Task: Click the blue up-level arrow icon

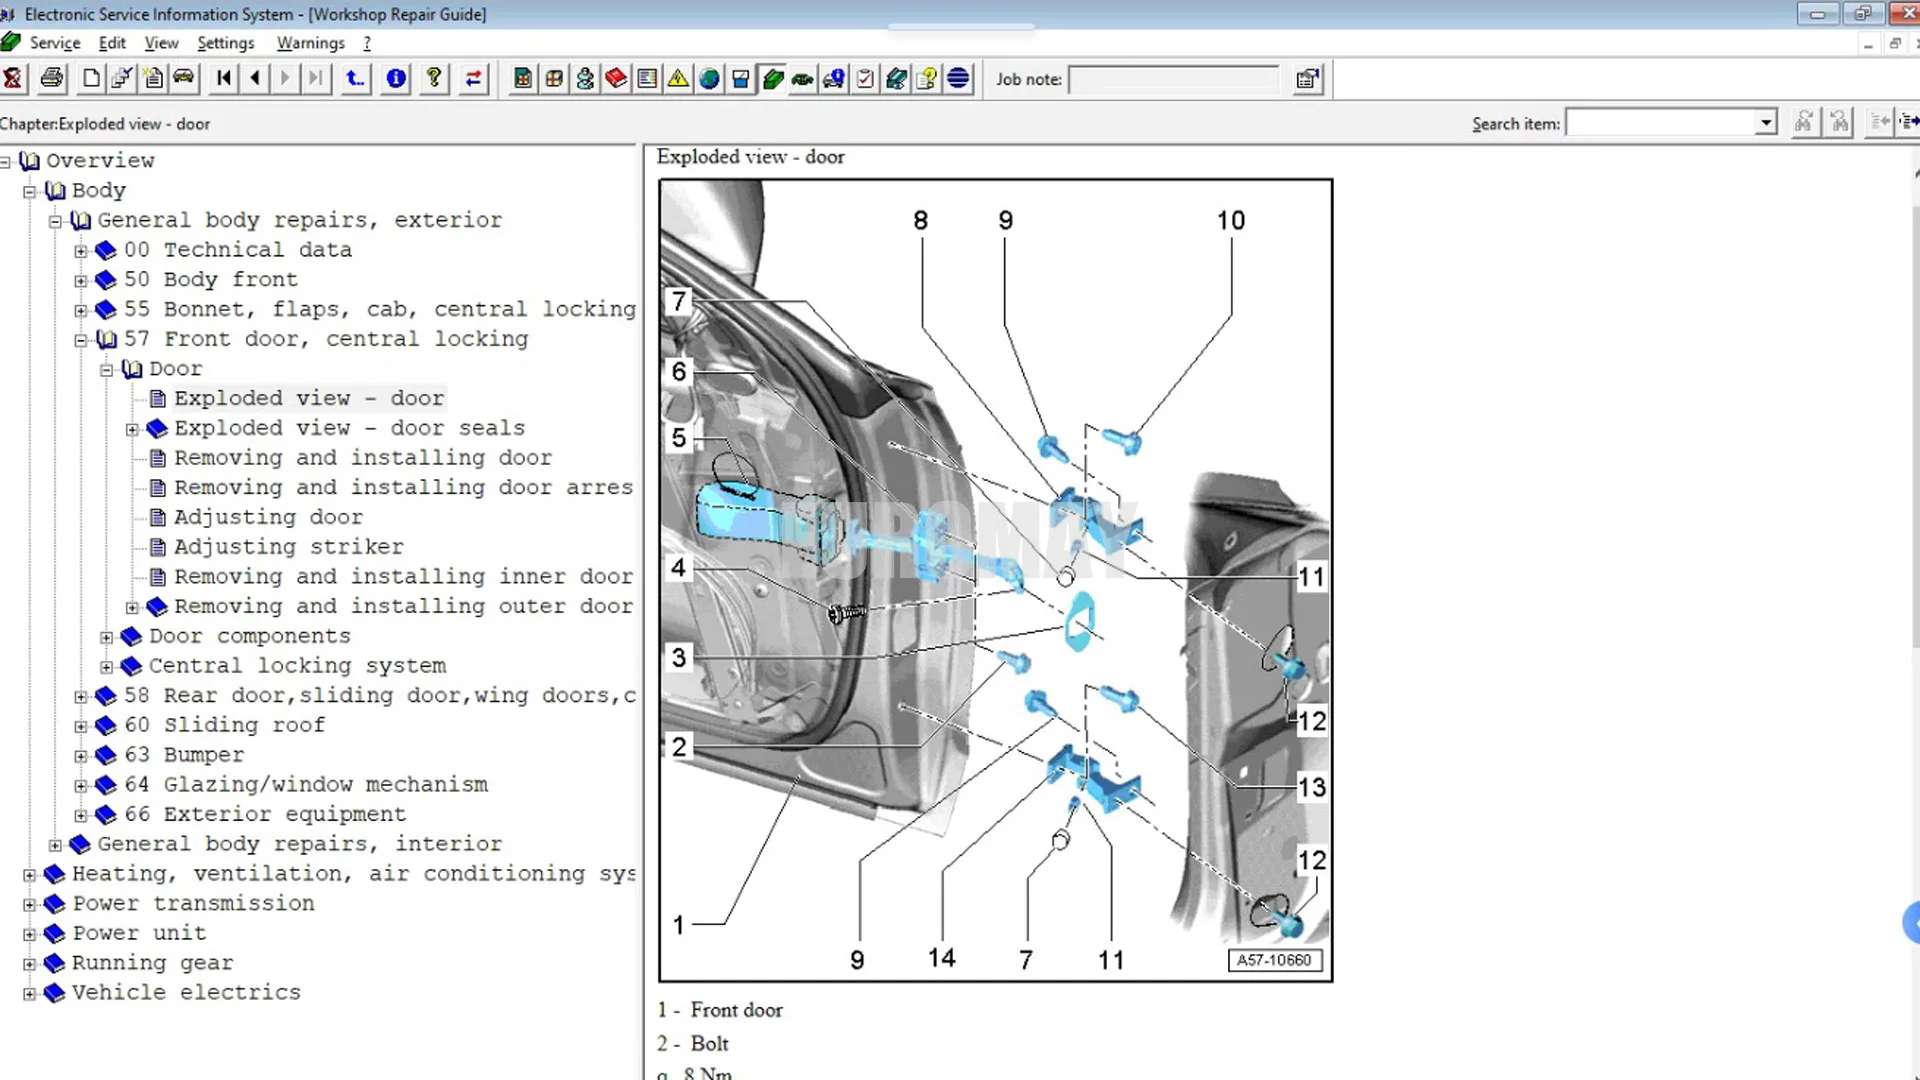Action: tap(355, 78)
